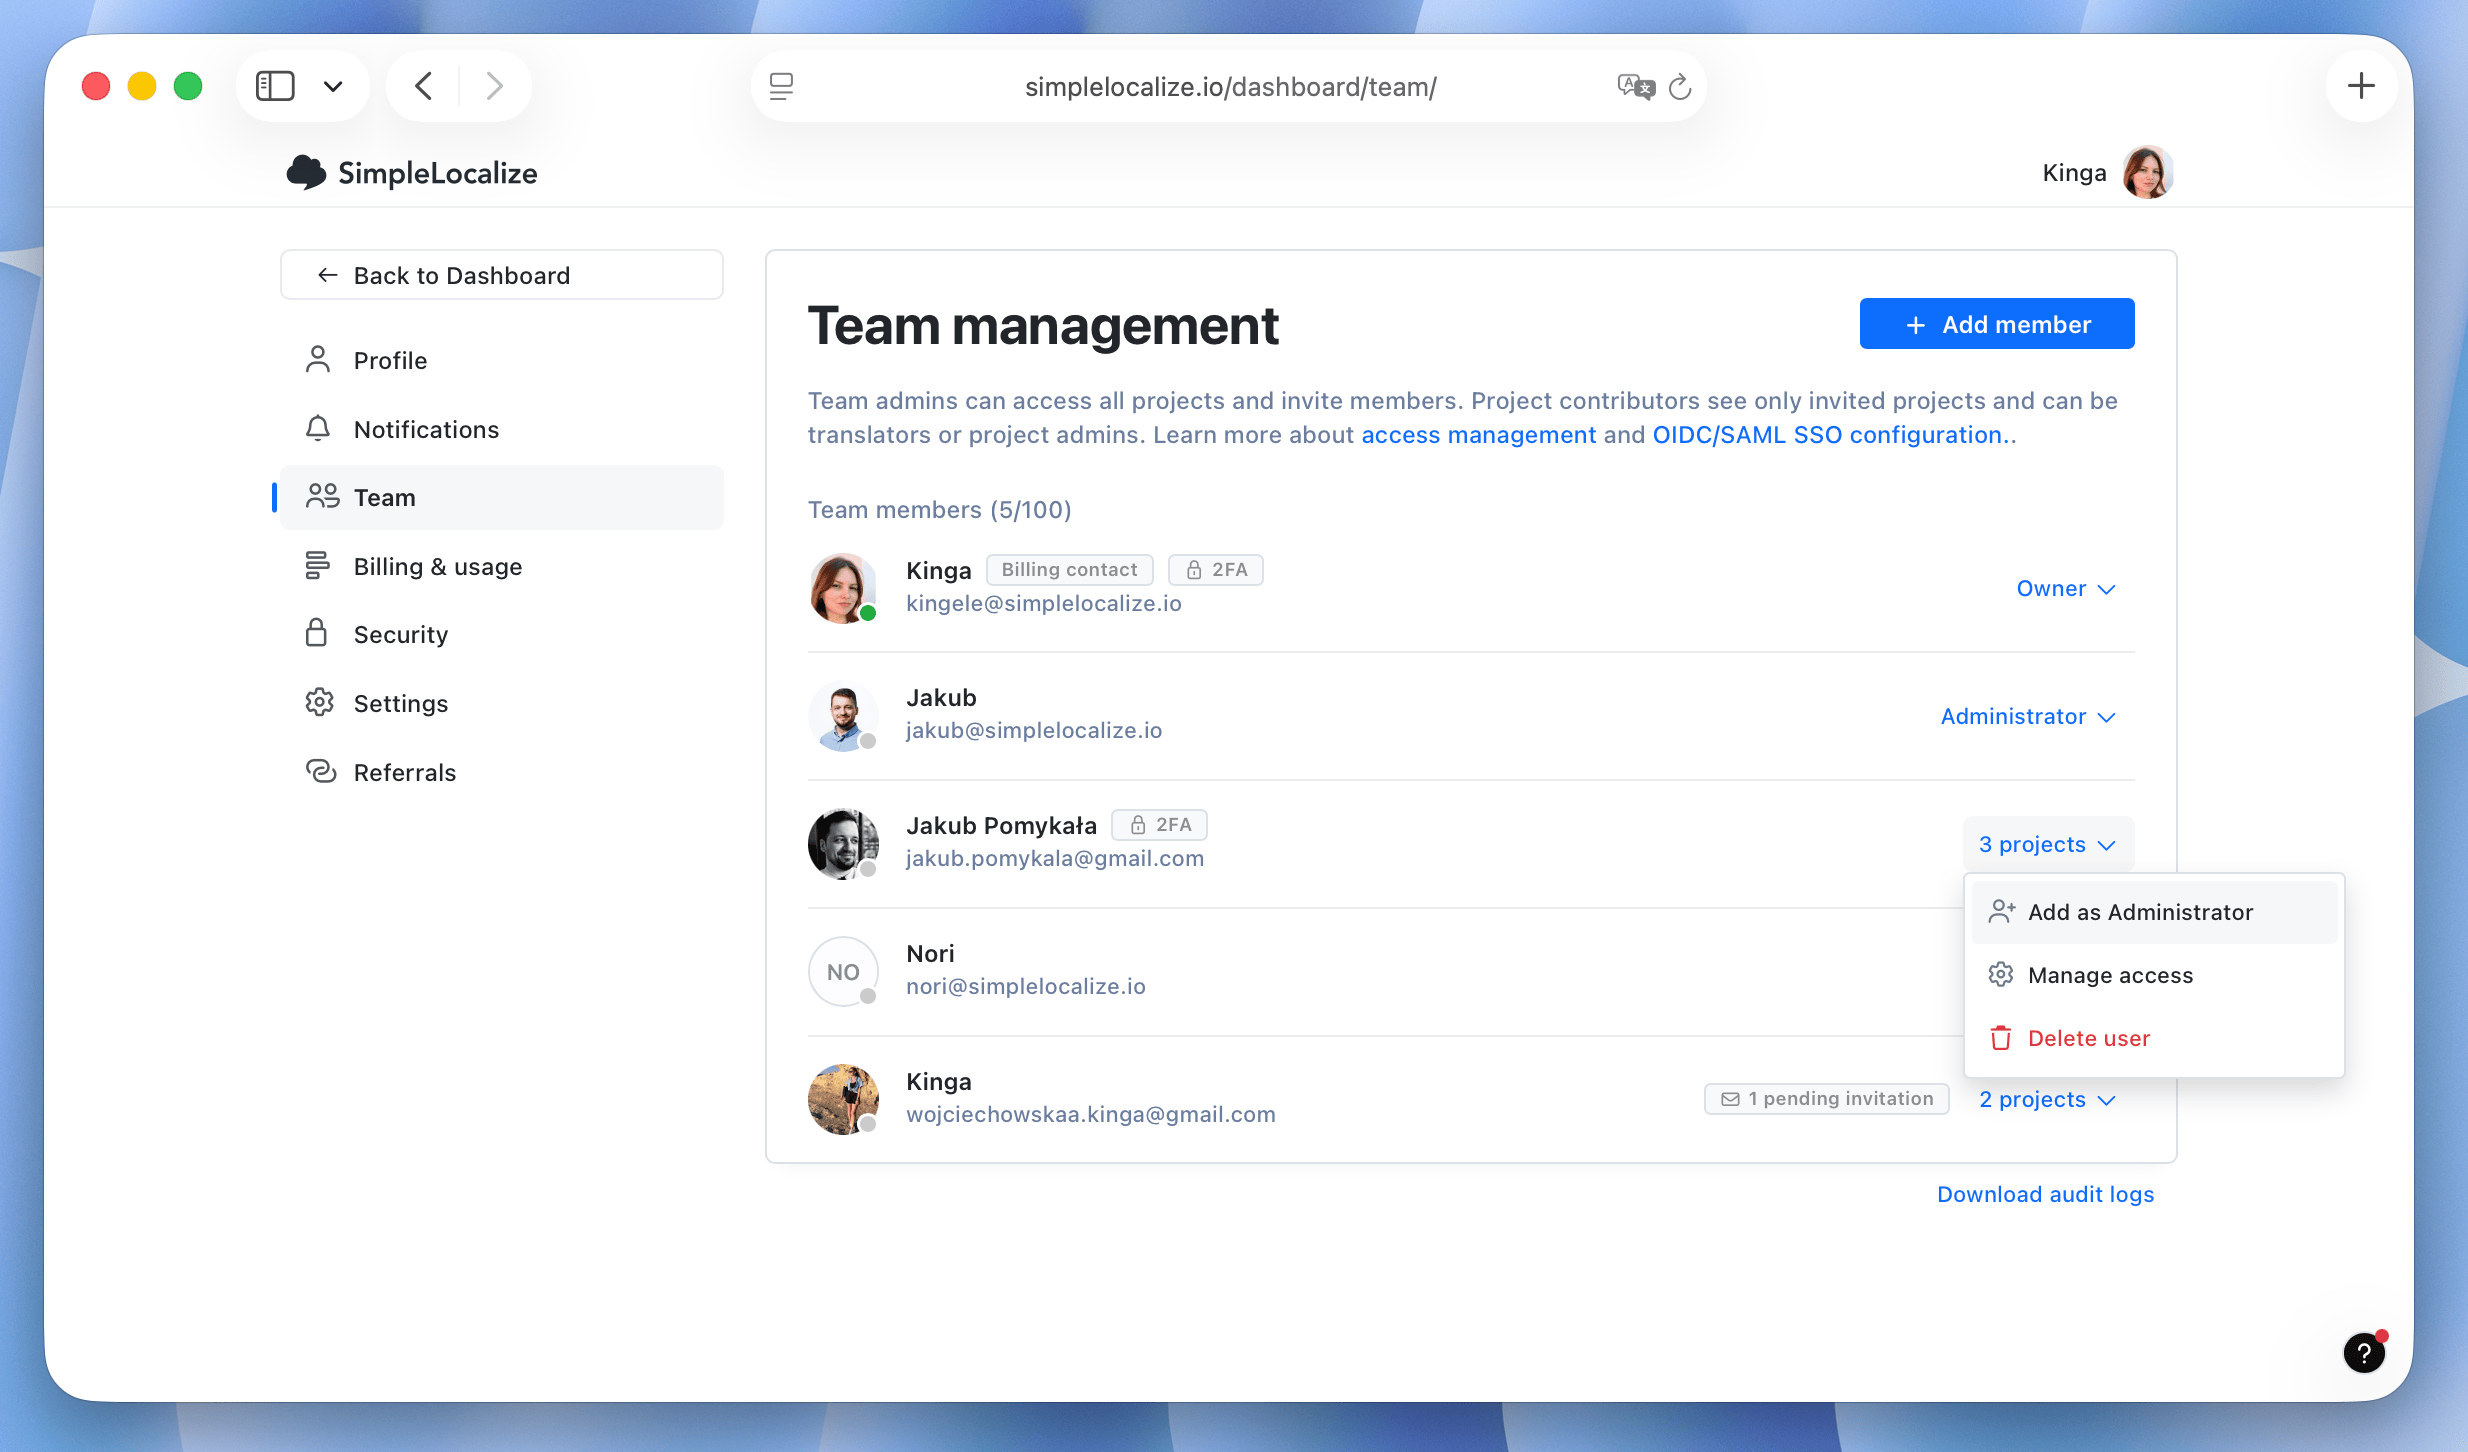Click the NO initials avatar for Nori
Viewport: 2468px width, 1452px height.
tap(843, 972)
